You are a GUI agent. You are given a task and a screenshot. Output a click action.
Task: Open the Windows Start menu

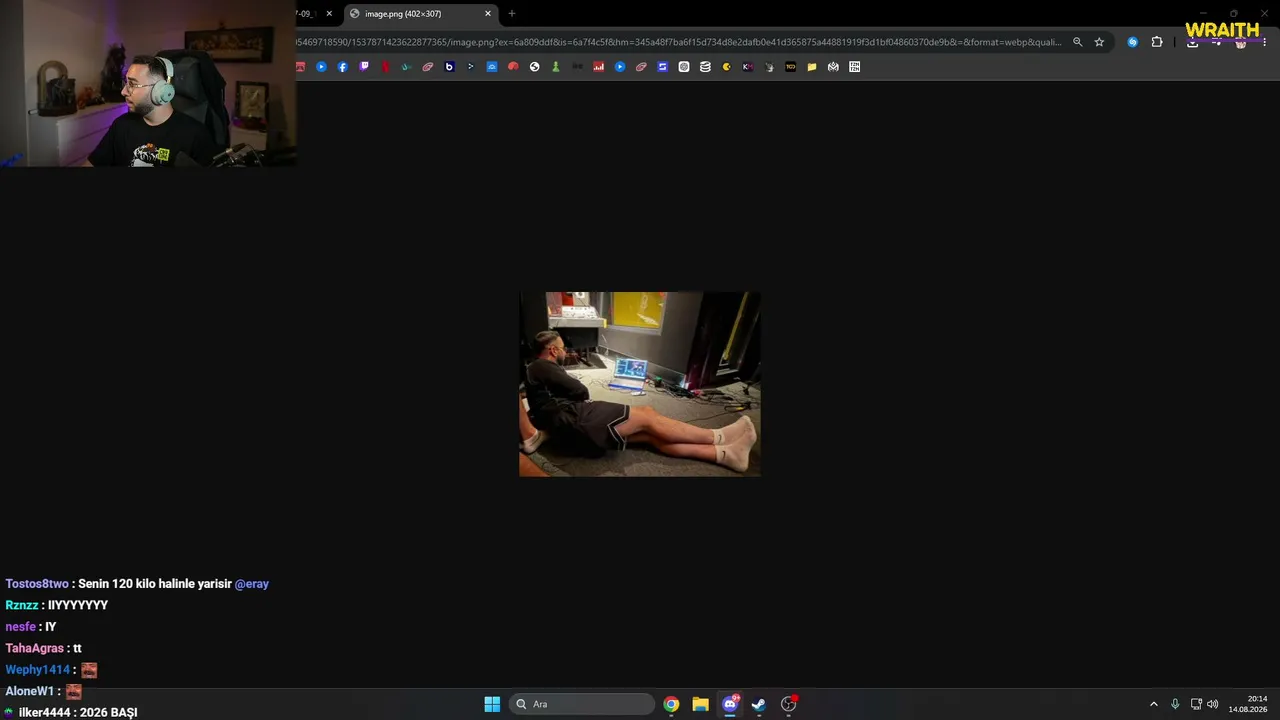(492, 704)
